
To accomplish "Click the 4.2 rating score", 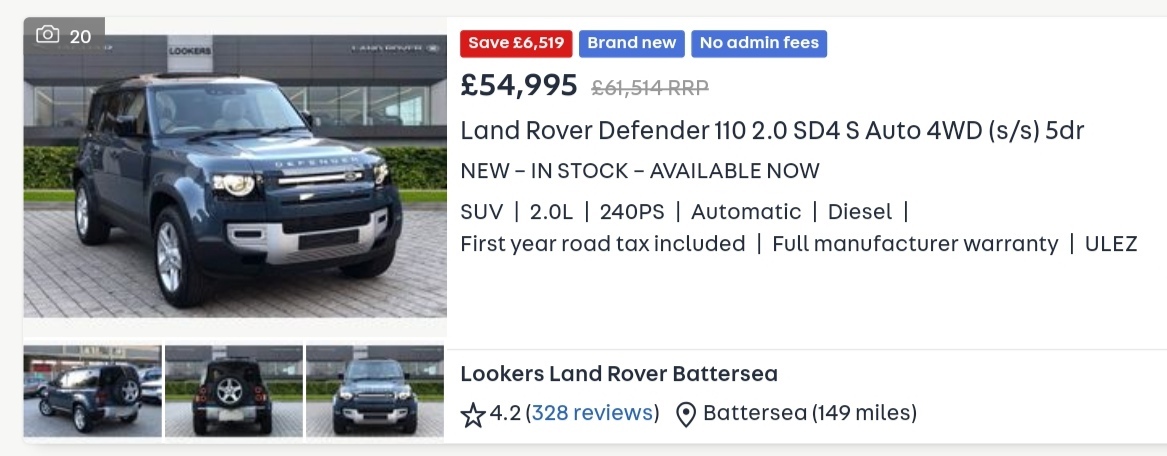I will pos(505,413).
